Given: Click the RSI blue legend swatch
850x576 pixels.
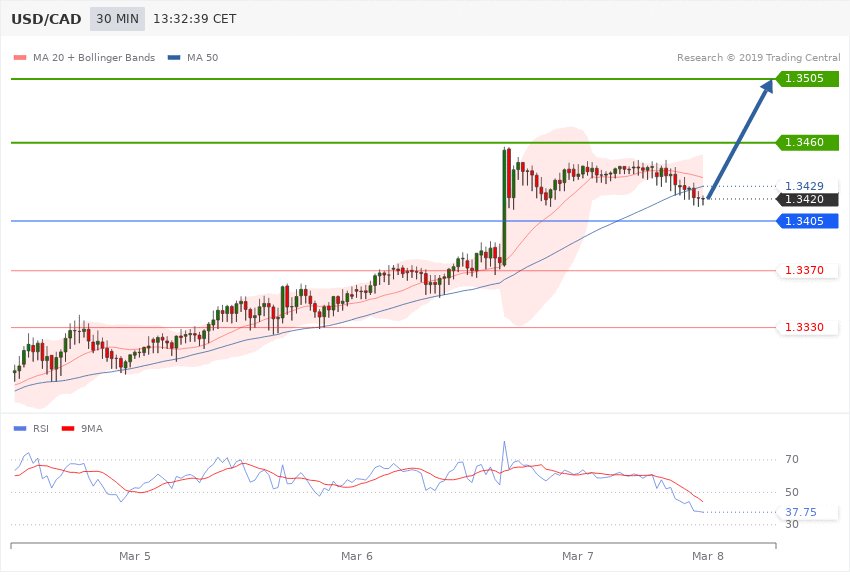Looking at the screenshot, I should point(20,429).
